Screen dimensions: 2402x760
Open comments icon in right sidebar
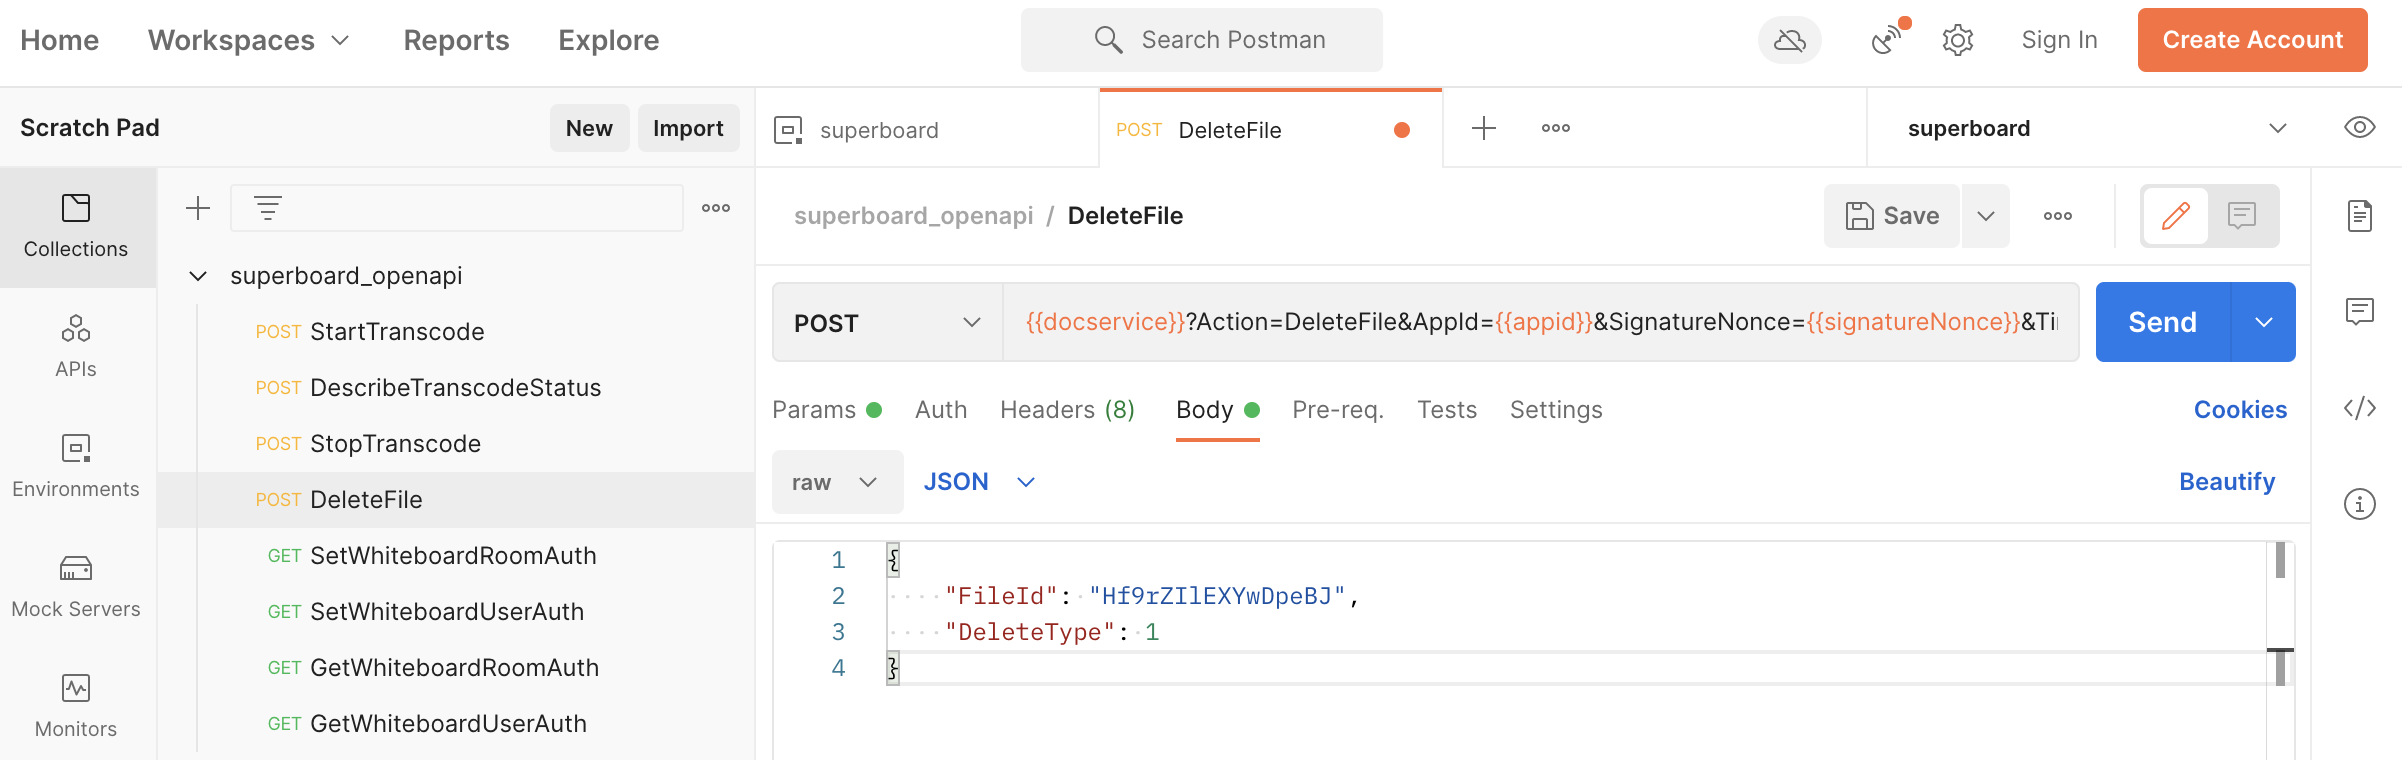tap(2360, 312)
